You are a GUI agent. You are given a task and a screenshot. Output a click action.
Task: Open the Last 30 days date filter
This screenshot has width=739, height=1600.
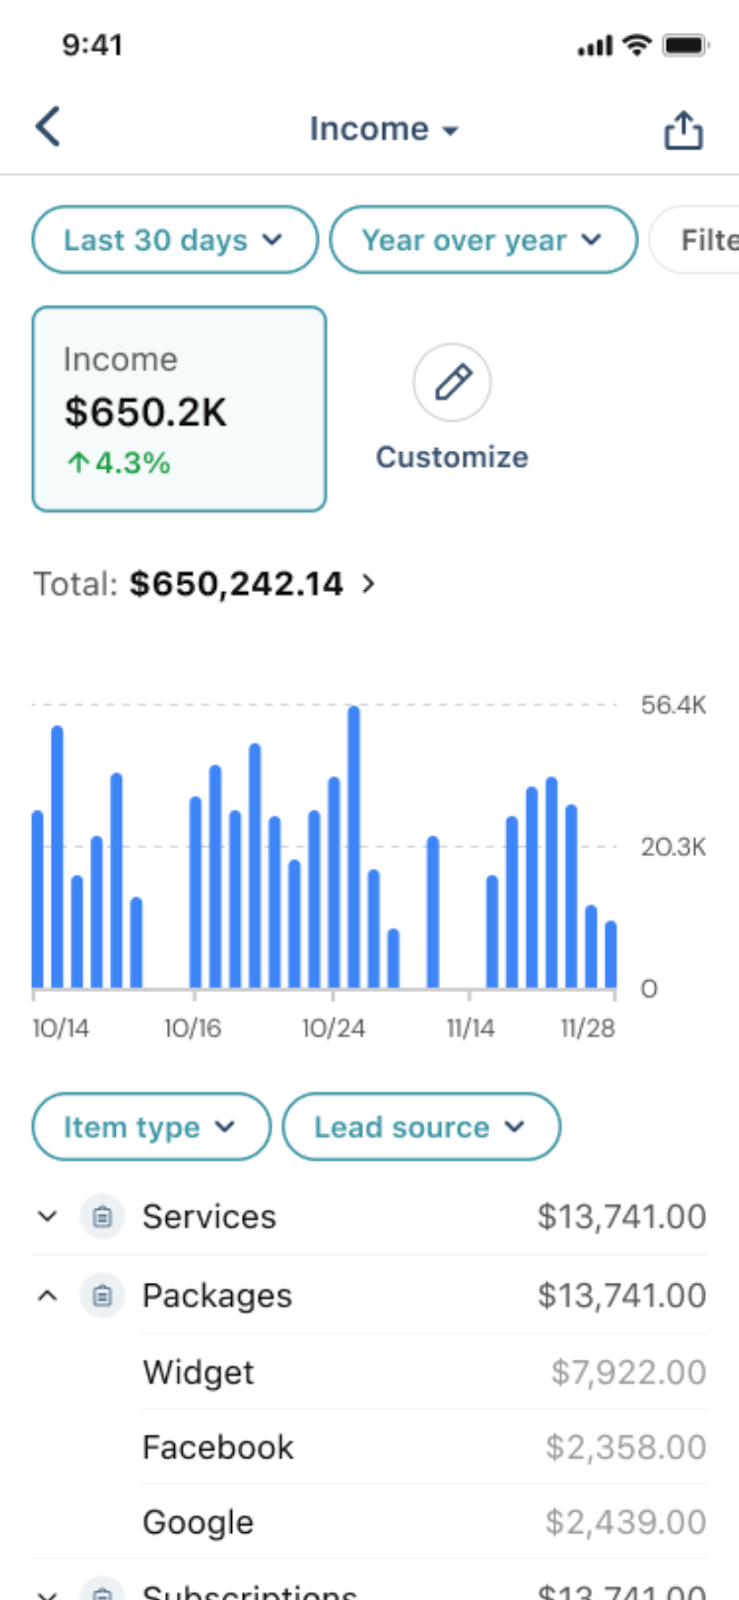point(173,240)
